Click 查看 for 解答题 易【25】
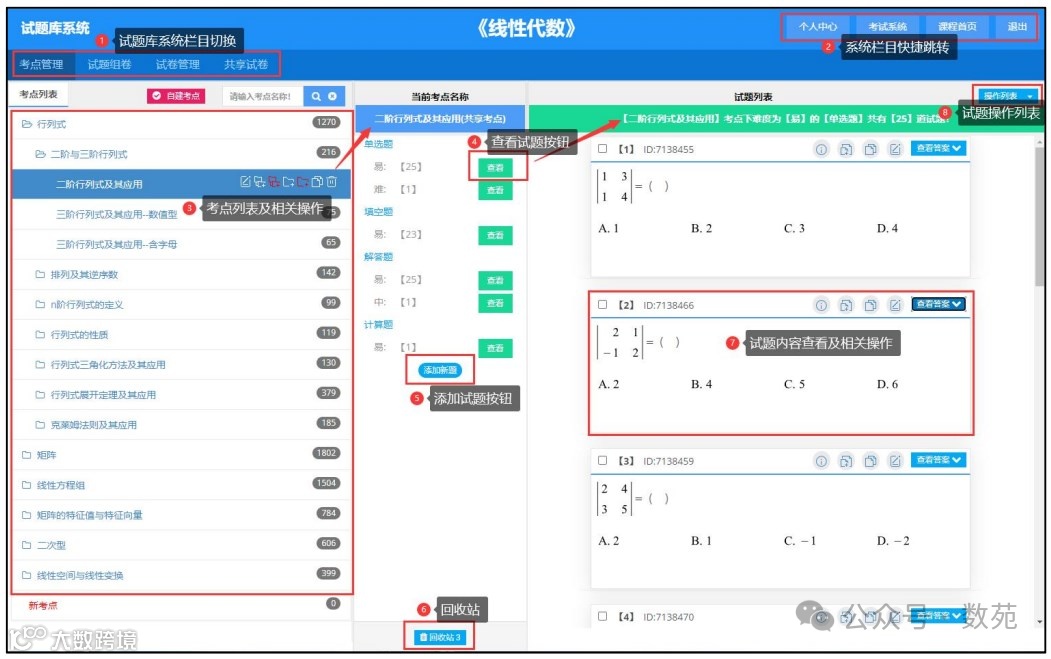Screen dimensions: 1051x659 click(495, 280)
